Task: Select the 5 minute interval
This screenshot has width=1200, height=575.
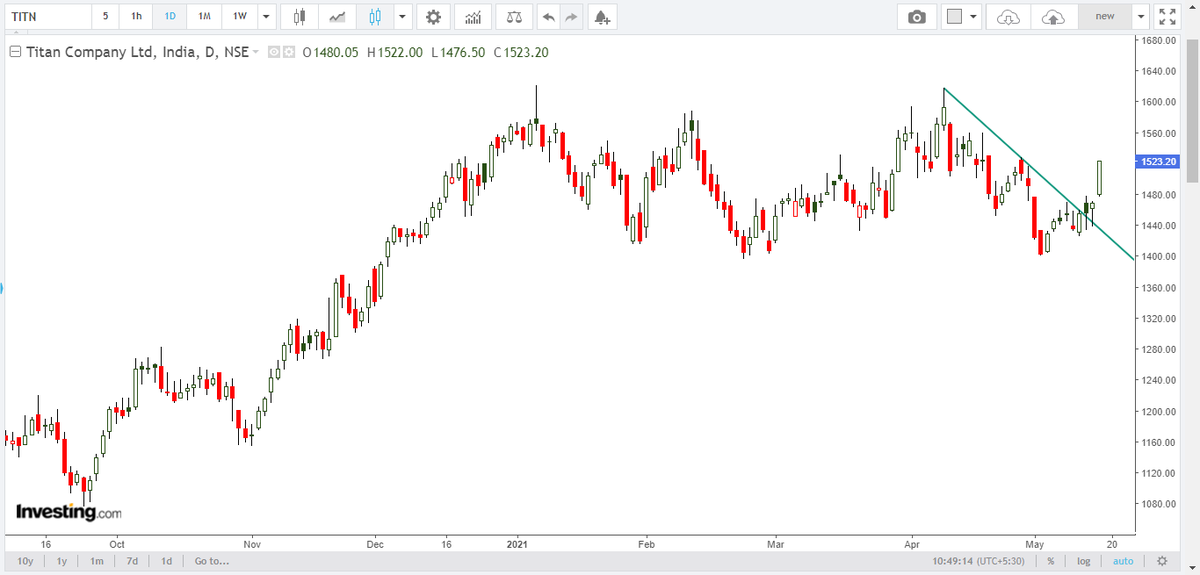Action: 105,17
